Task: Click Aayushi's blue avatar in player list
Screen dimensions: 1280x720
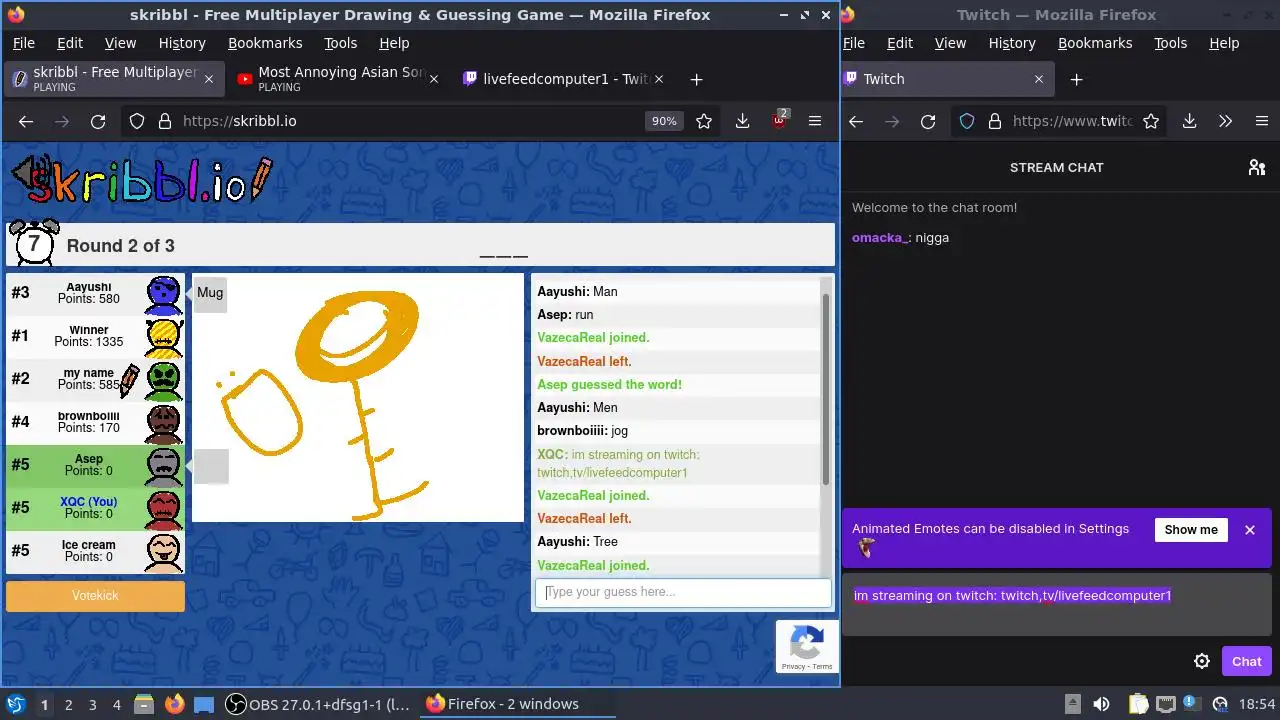Action: 164,293
